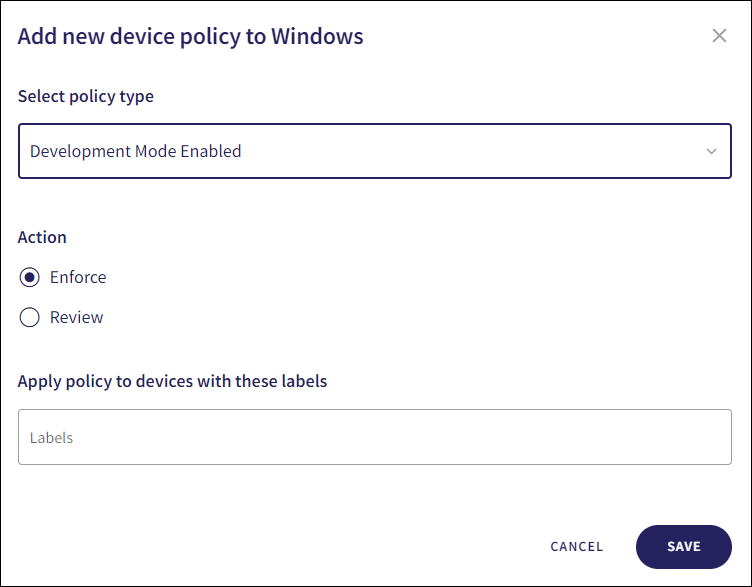Viewport: 752px width, 587px height.
Task: Select the Review radio button
Action: [30, 317]
